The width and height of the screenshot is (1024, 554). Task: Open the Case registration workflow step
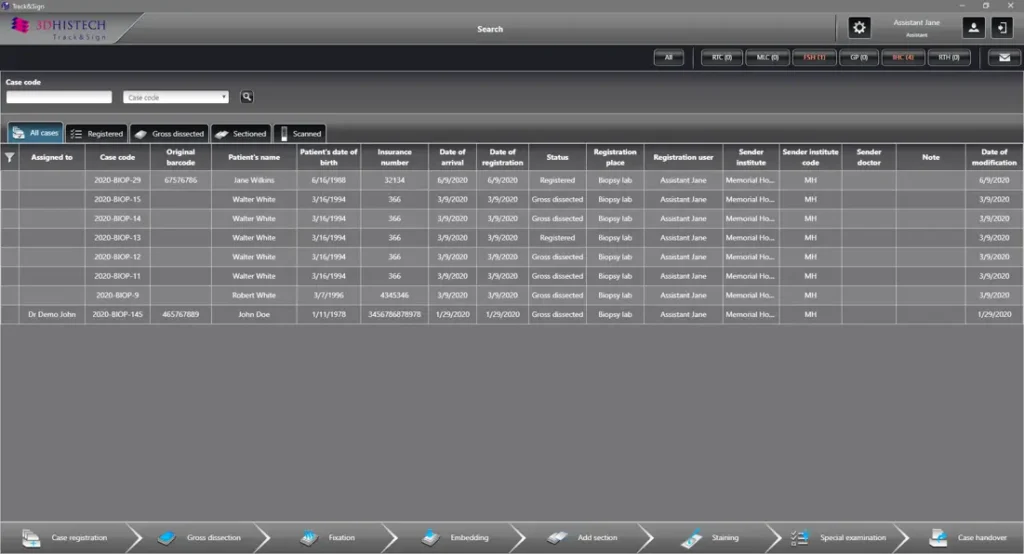[65, 538]
